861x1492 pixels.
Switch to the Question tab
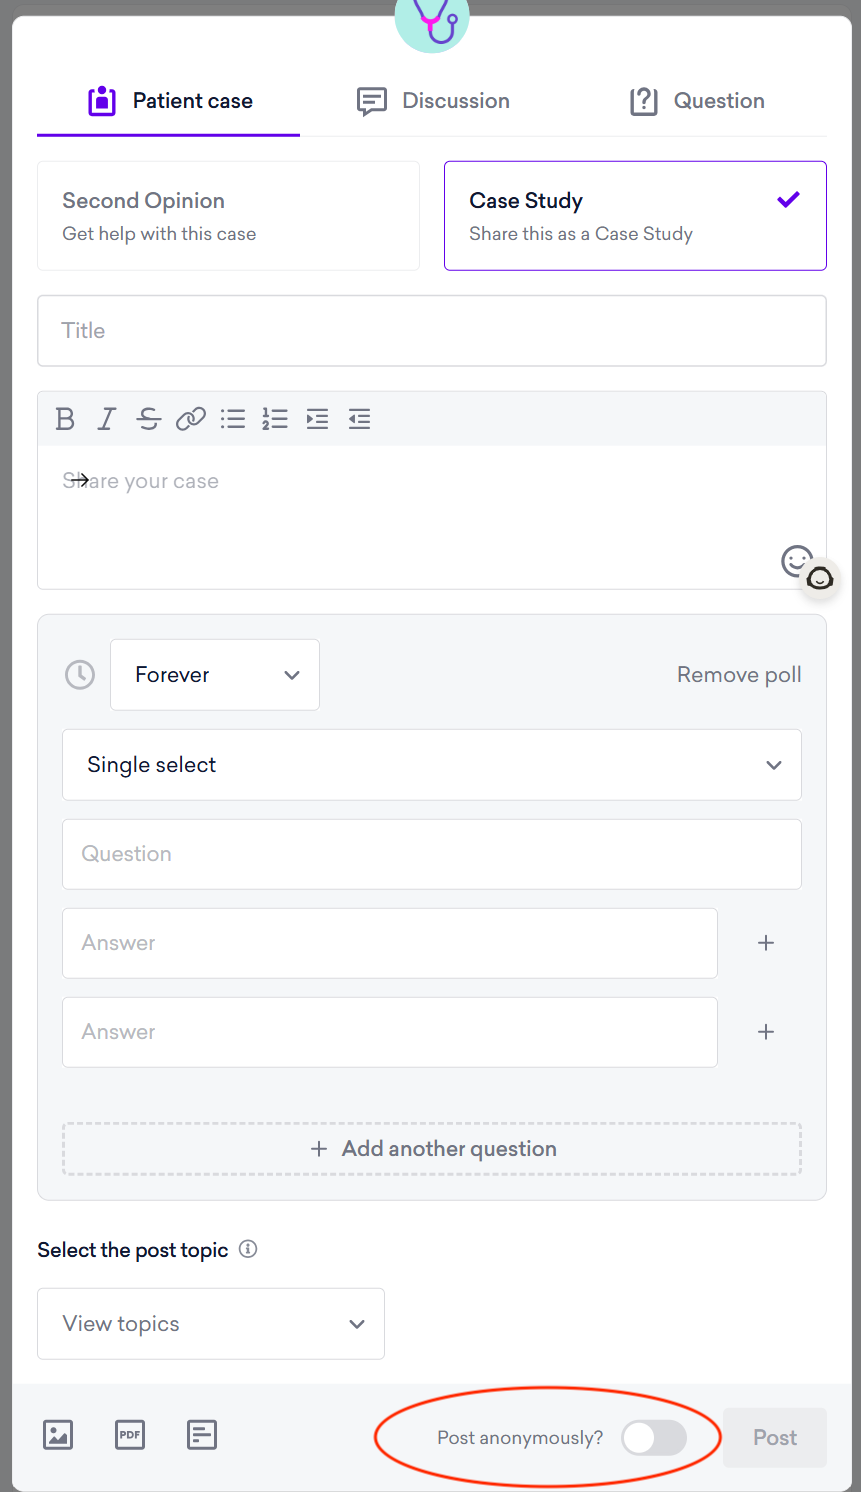click(x=697, y=101)
